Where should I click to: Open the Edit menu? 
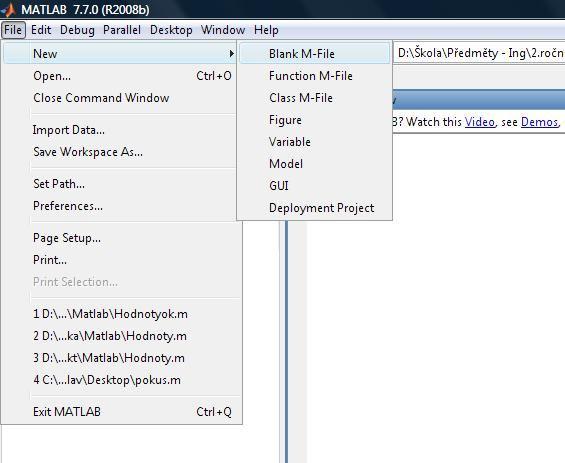41,30
